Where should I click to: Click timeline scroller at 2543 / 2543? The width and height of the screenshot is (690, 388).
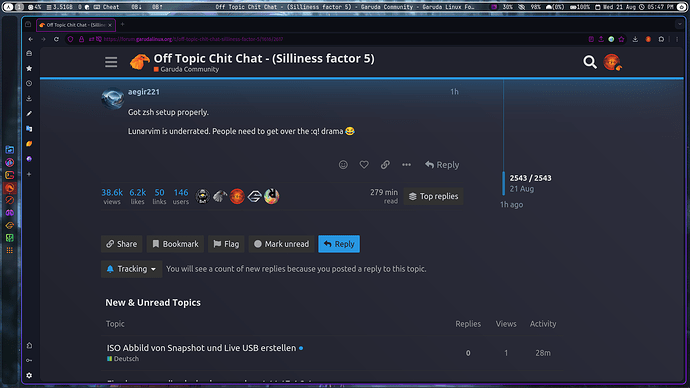530,178
